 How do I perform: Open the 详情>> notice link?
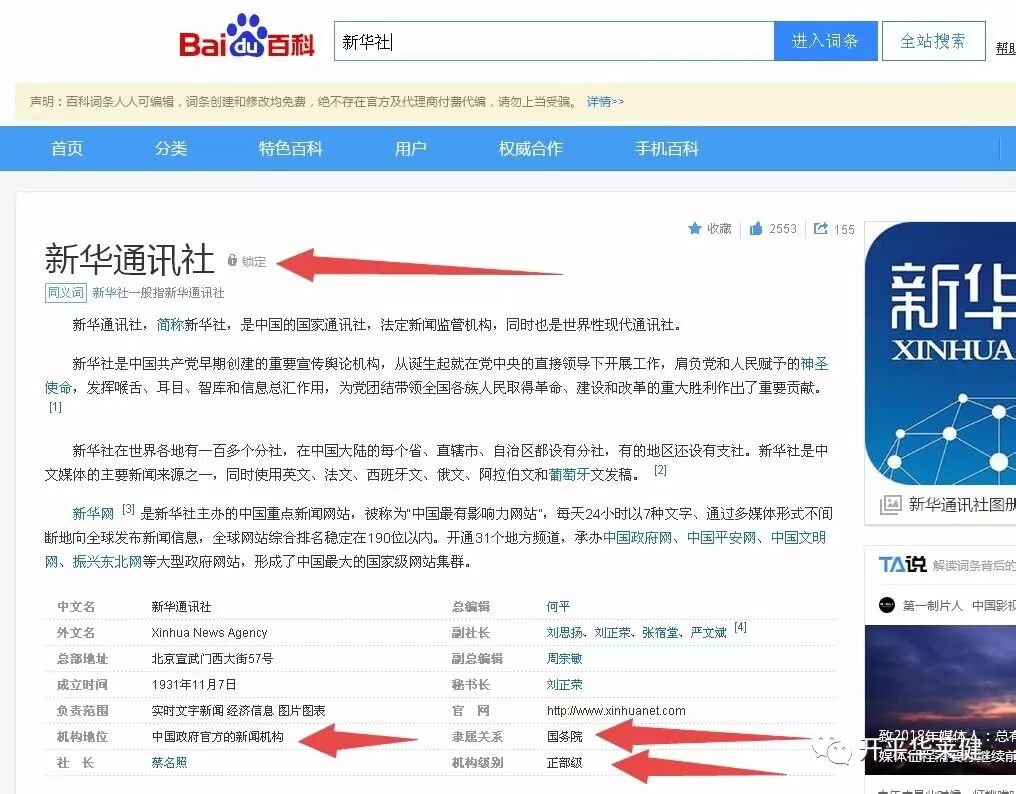click(605, 102)
